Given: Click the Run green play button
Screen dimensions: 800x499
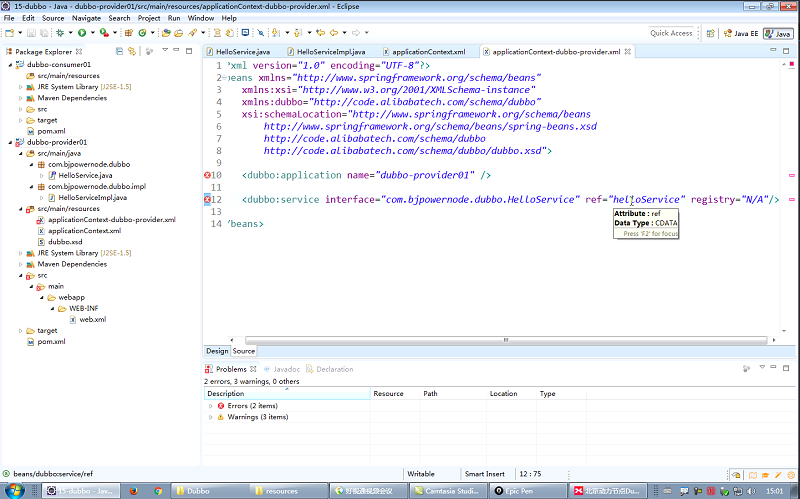Looking at the screenshot, I should [x=82, y=33].
